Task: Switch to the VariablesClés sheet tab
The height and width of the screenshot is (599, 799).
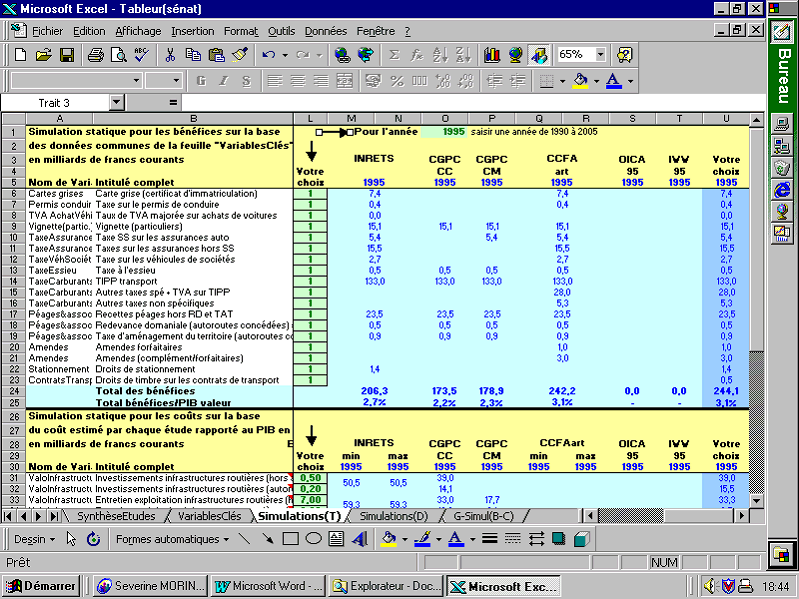Action: point(209,516)
